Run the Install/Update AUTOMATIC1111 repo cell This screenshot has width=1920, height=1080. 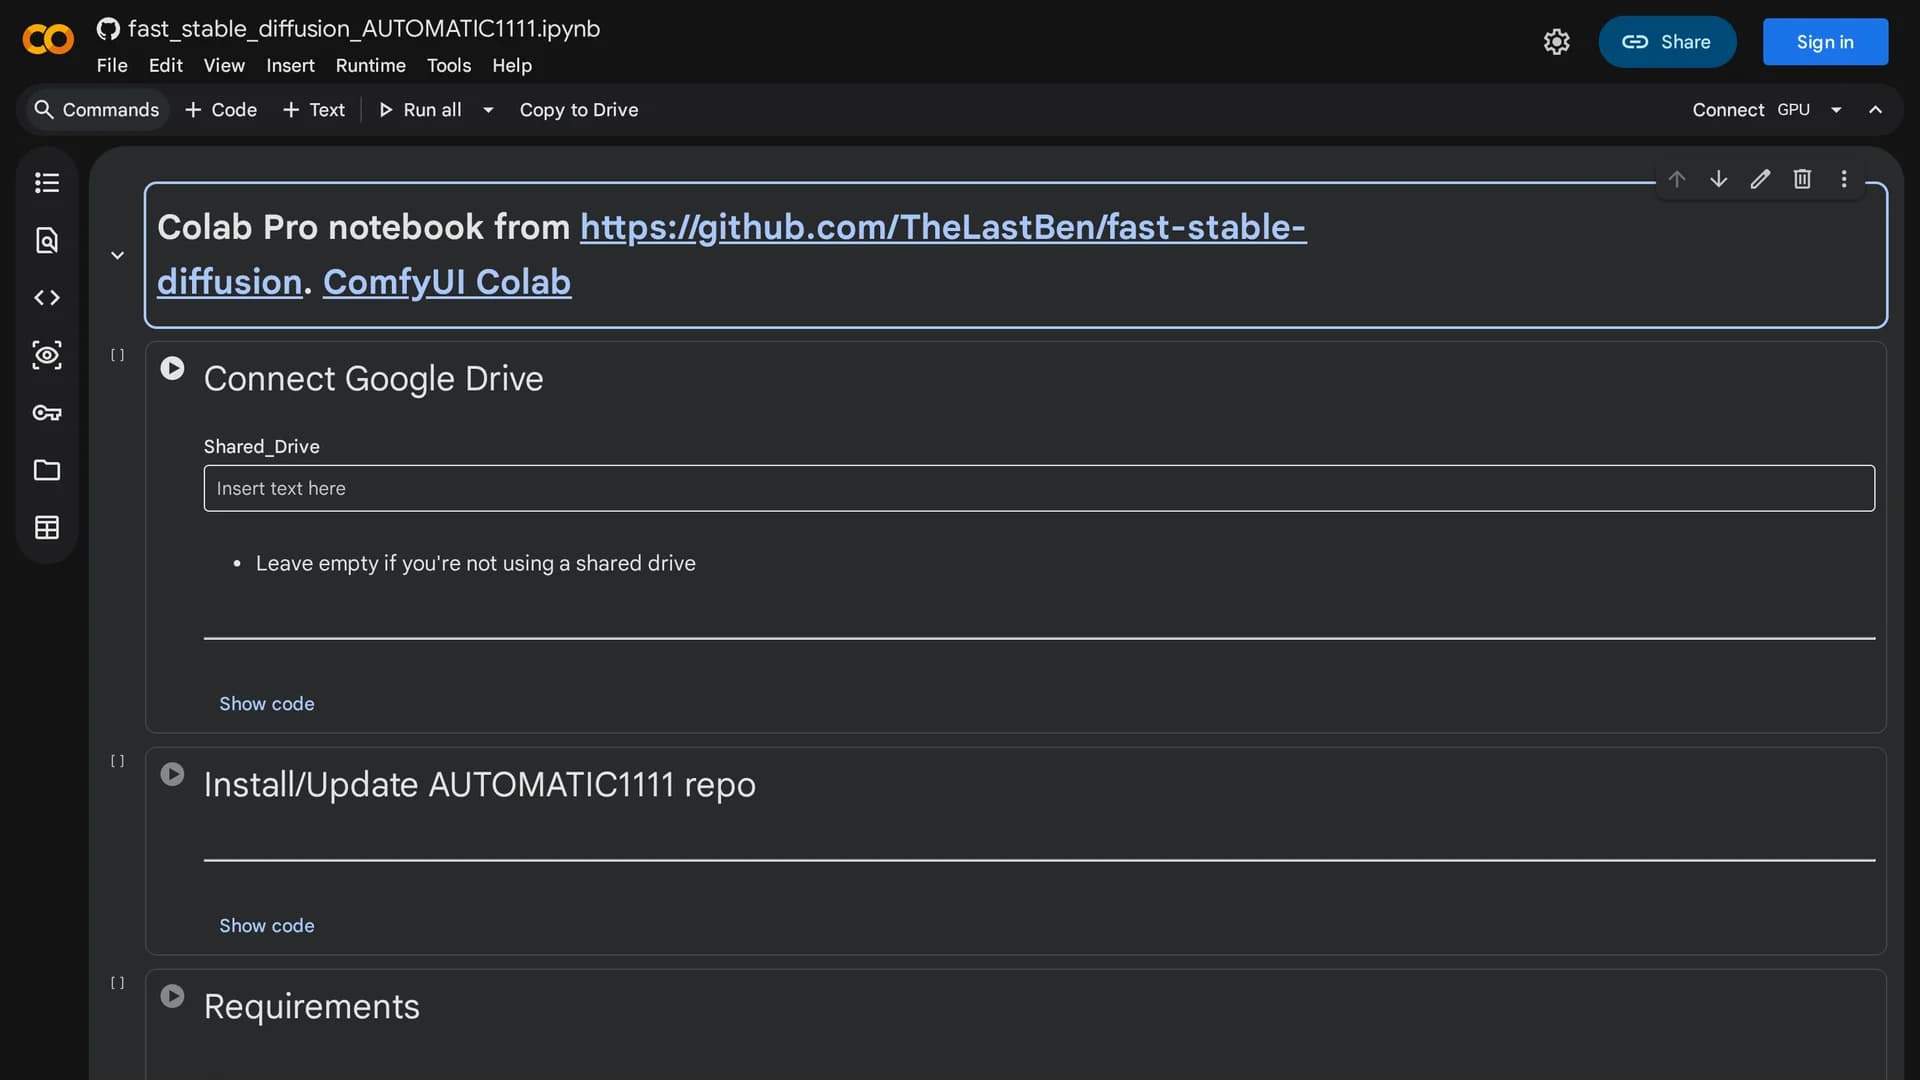pyautogui.click(x=172, y=774)
